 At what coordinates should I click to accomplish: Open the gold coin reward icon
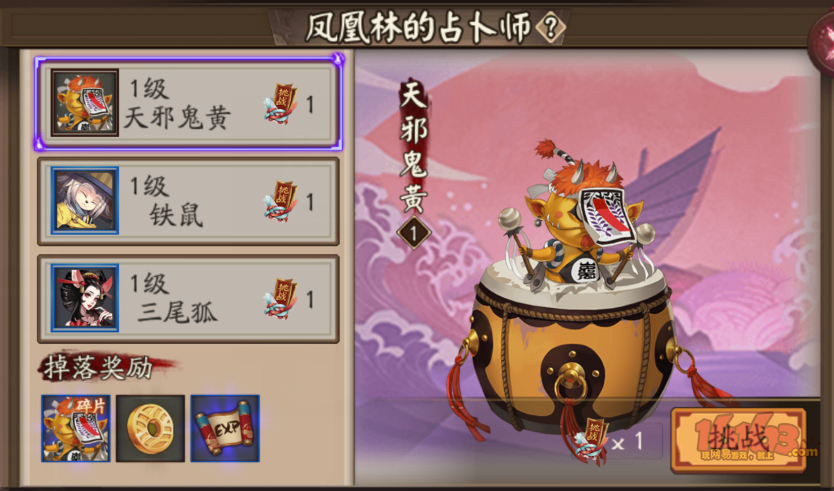point(151,428)
